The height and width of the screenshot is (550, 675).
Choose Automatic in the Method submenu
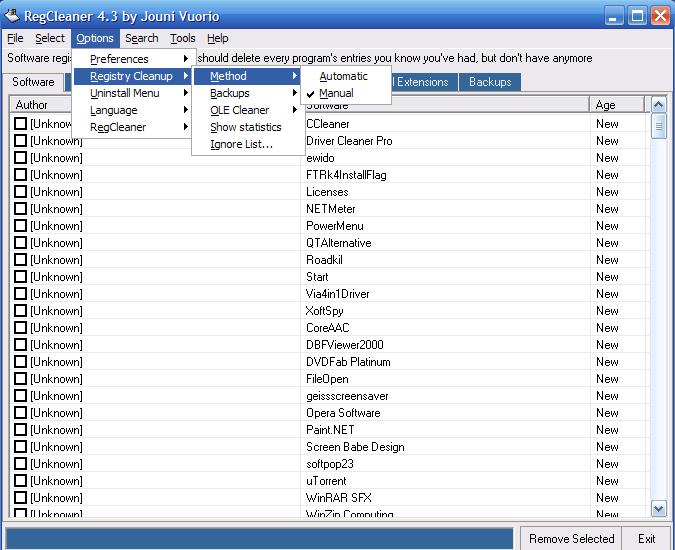[343, 76]
